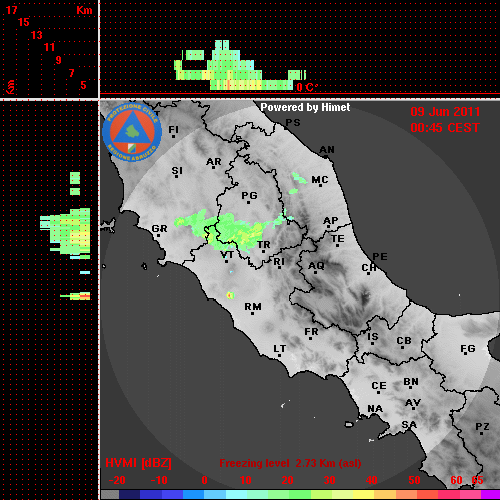This screenshot has height=500, width=500.
Task: Click the '40' value on the dBZ scale
Action: point(372,480)
